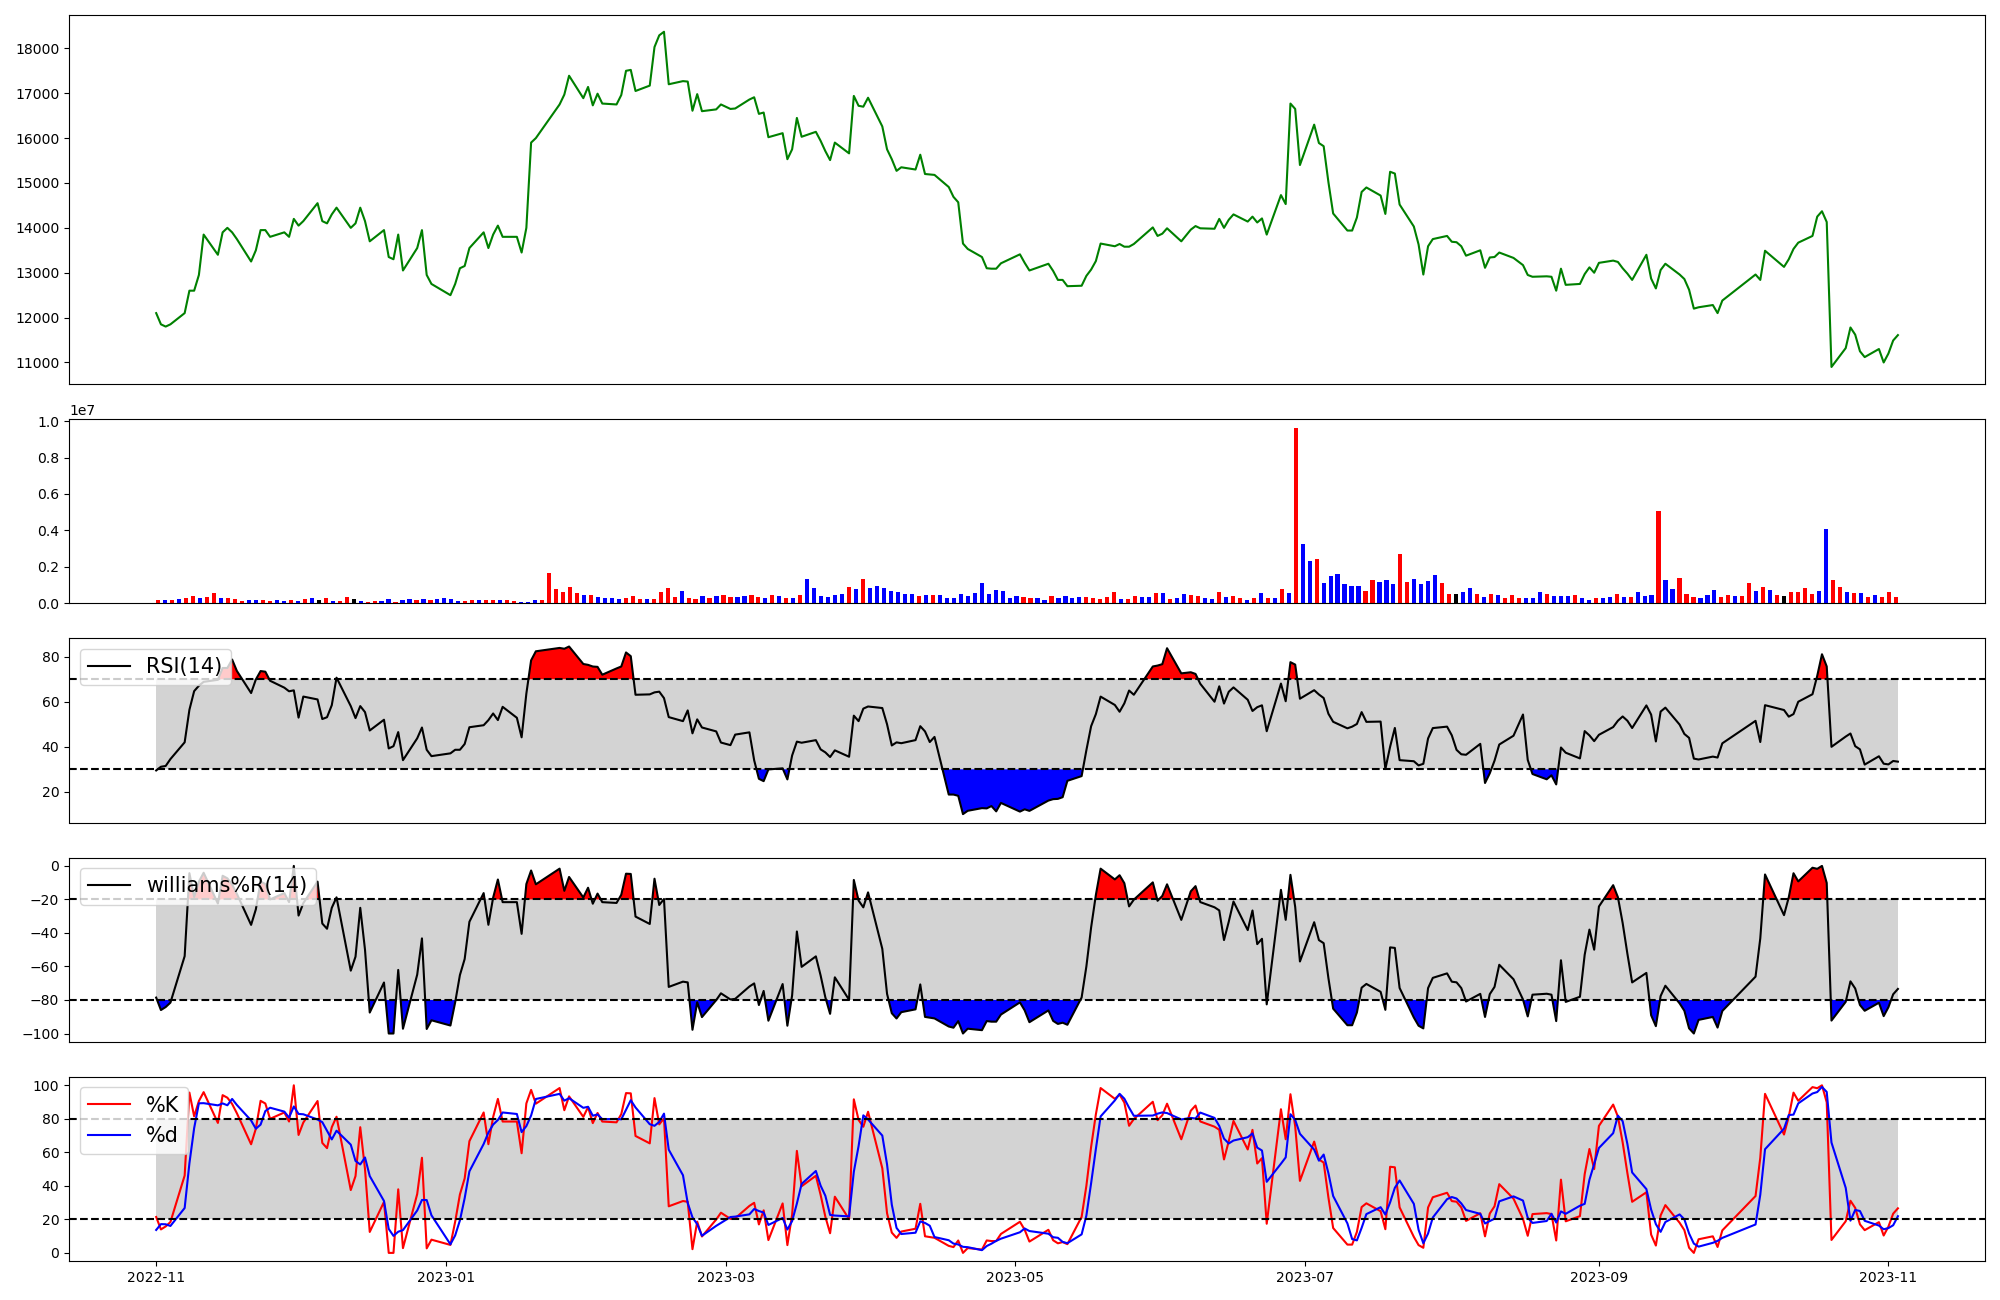Click the 2023-07 x-axis date label
Image resolution: width=2000 pixels, height=1300 pixels.
(x=1305, y=1277)
